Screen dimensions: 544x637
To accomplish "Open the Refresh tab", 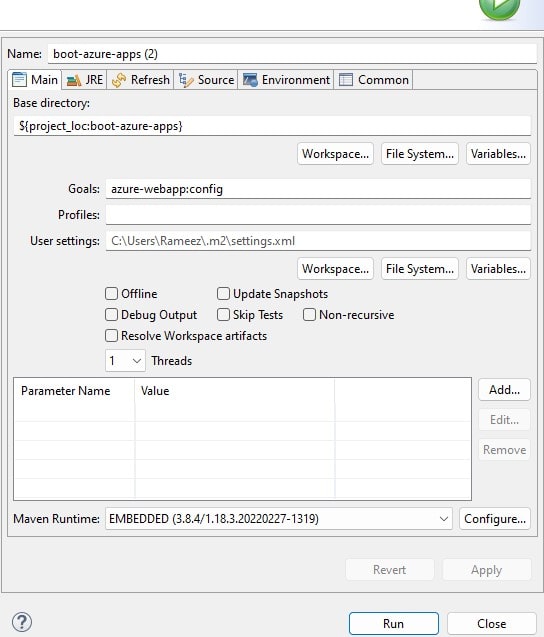I will click(x=141, y=80).
